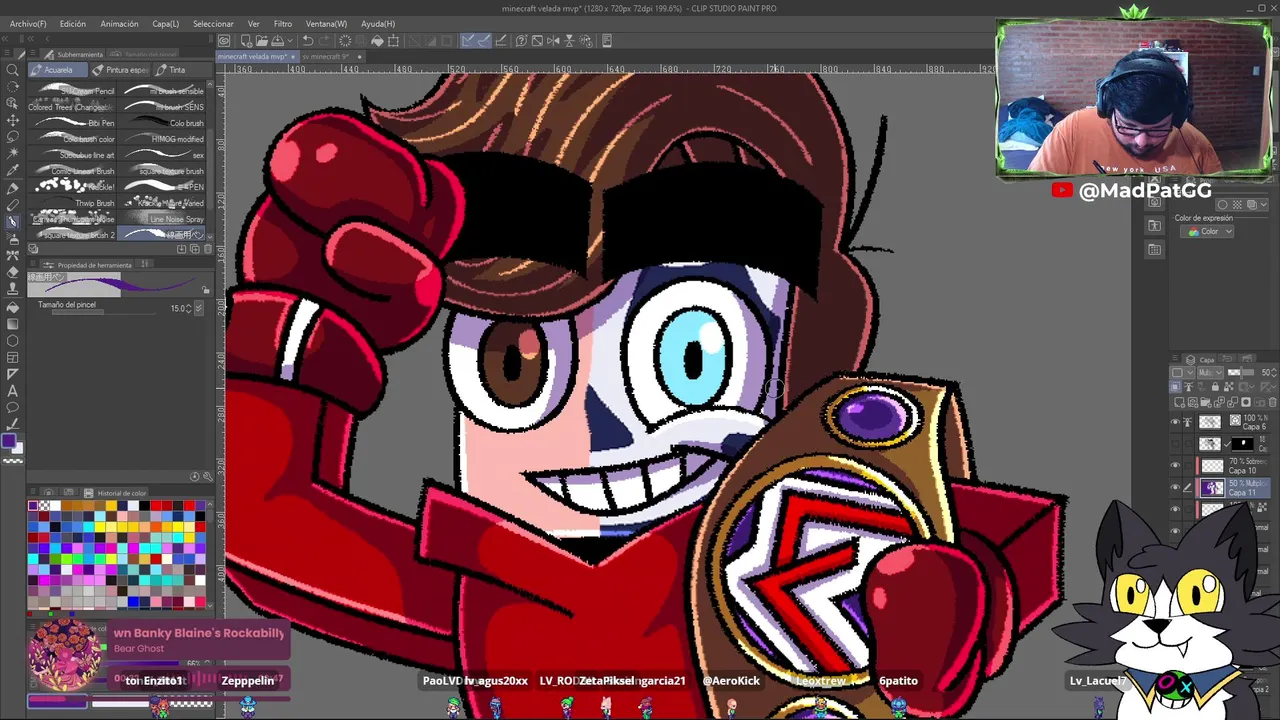This screenshot has height=720, width=1280.
Task: Open the Filtro menu
Action: 283,23
